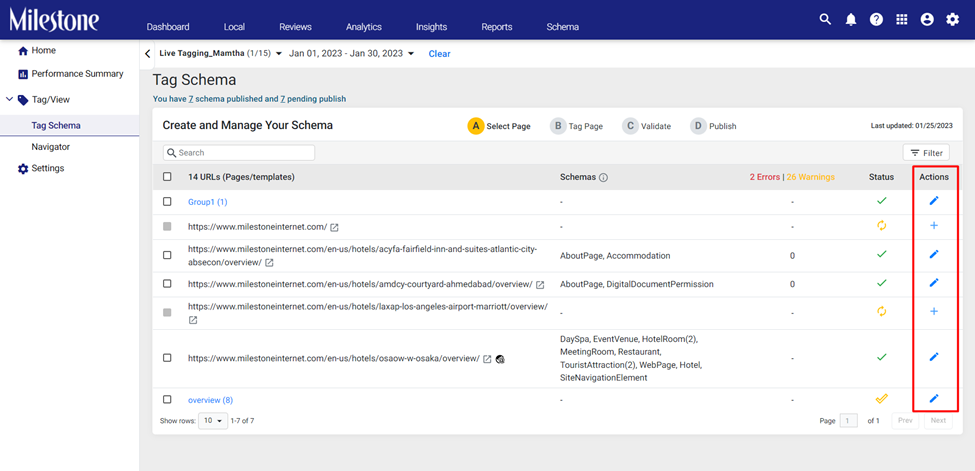Click the greyed checkbox of milestoneinternet.com/ row
Viewport: 975px width, 471px height.
coord(167,226)
